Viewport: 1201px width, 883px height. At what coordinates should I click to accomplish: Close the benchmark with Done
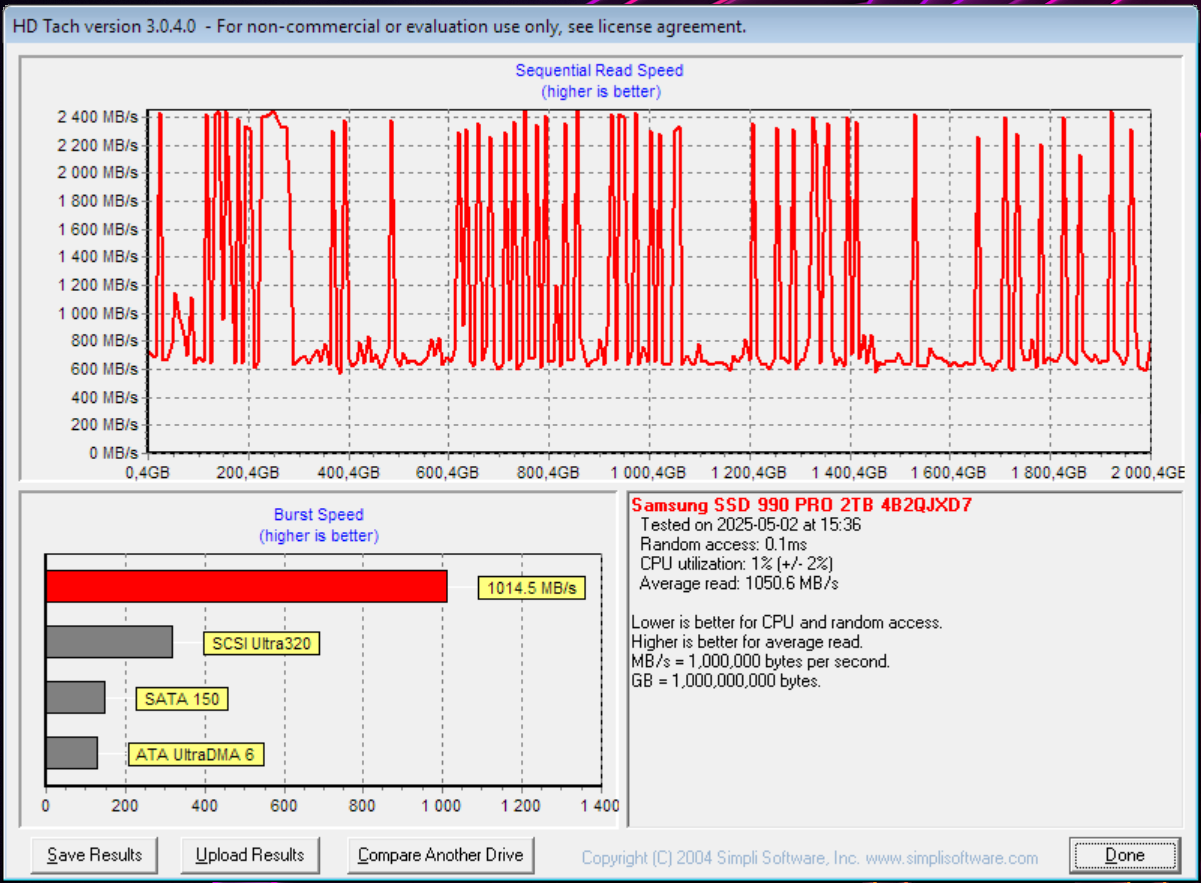coord(1124,855)
